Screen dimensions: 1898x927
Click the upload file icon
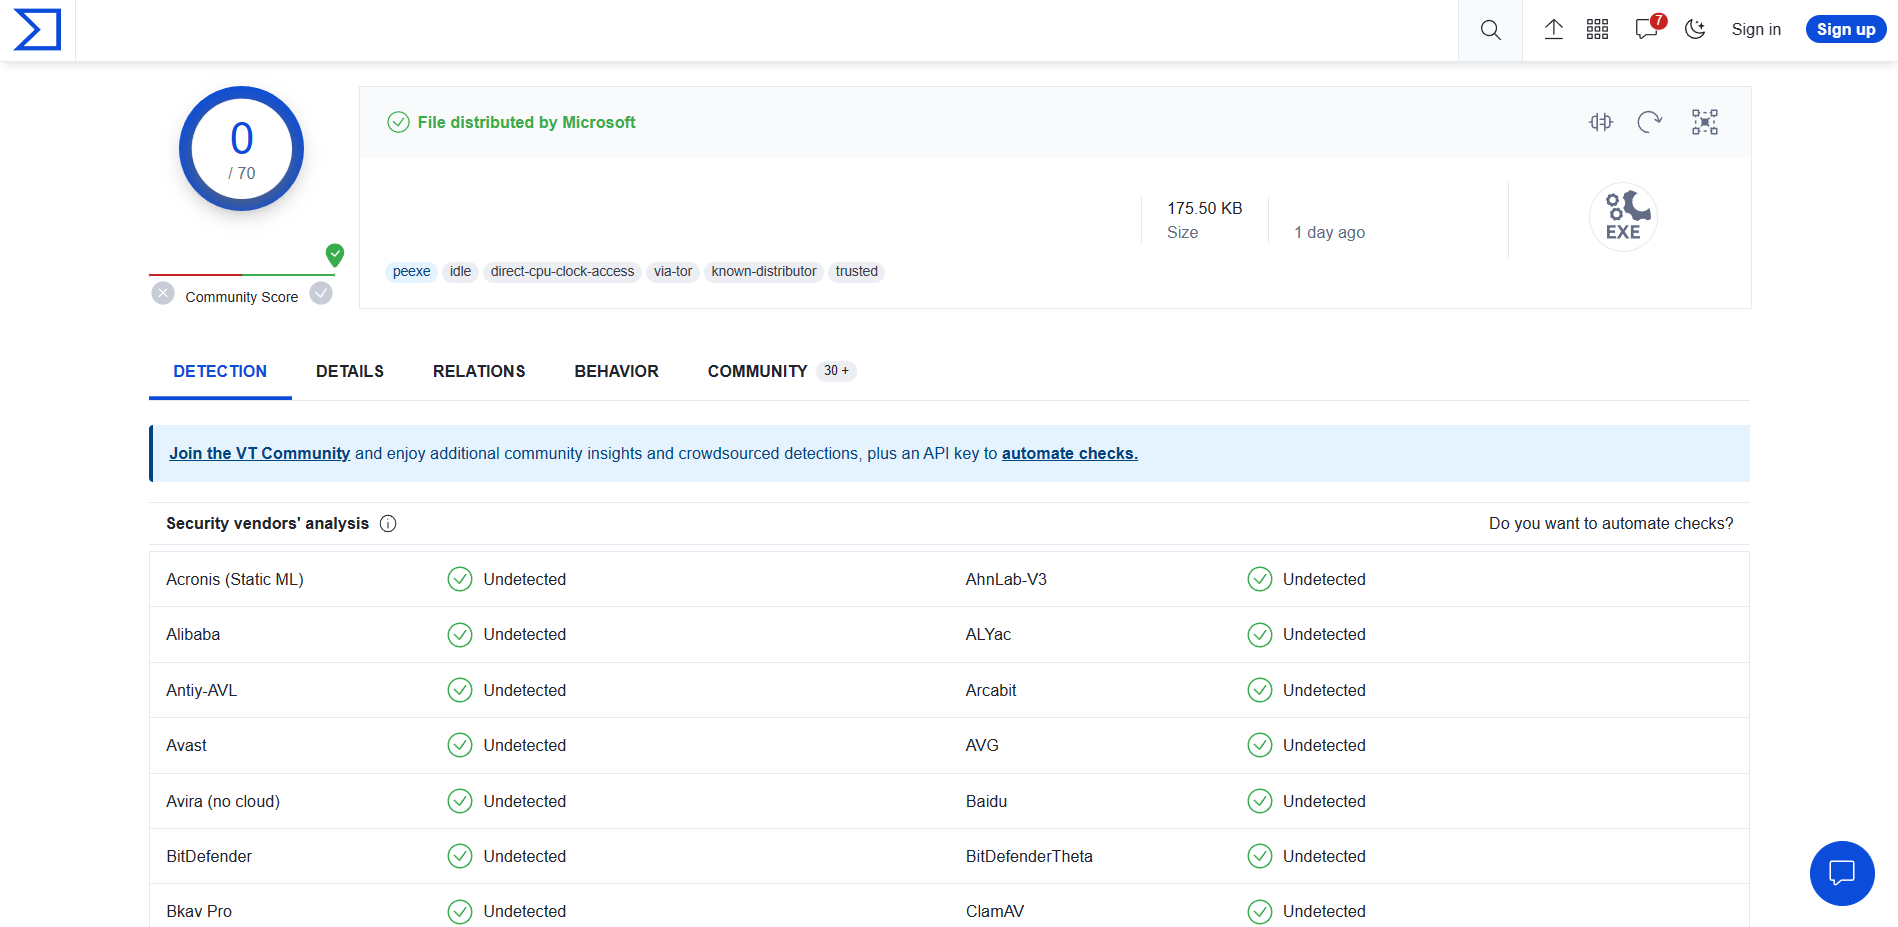coord(1553,30)
